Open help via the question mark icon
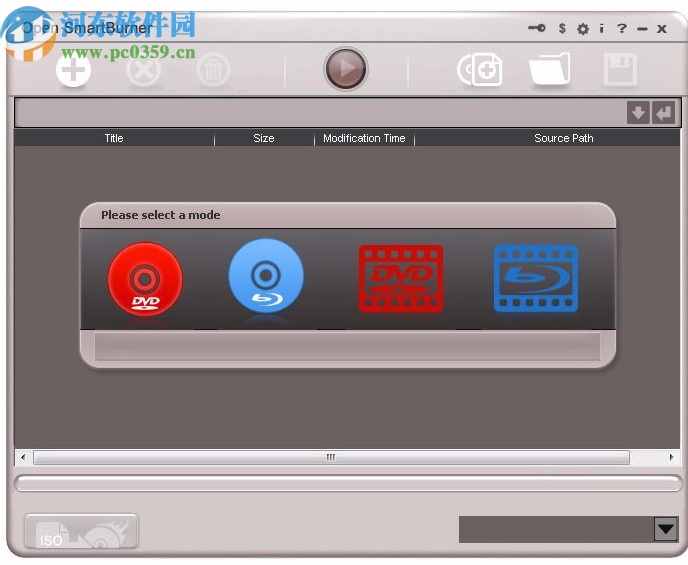The height and width of the screenshot is (565, 688). click(x=621, y=29)
